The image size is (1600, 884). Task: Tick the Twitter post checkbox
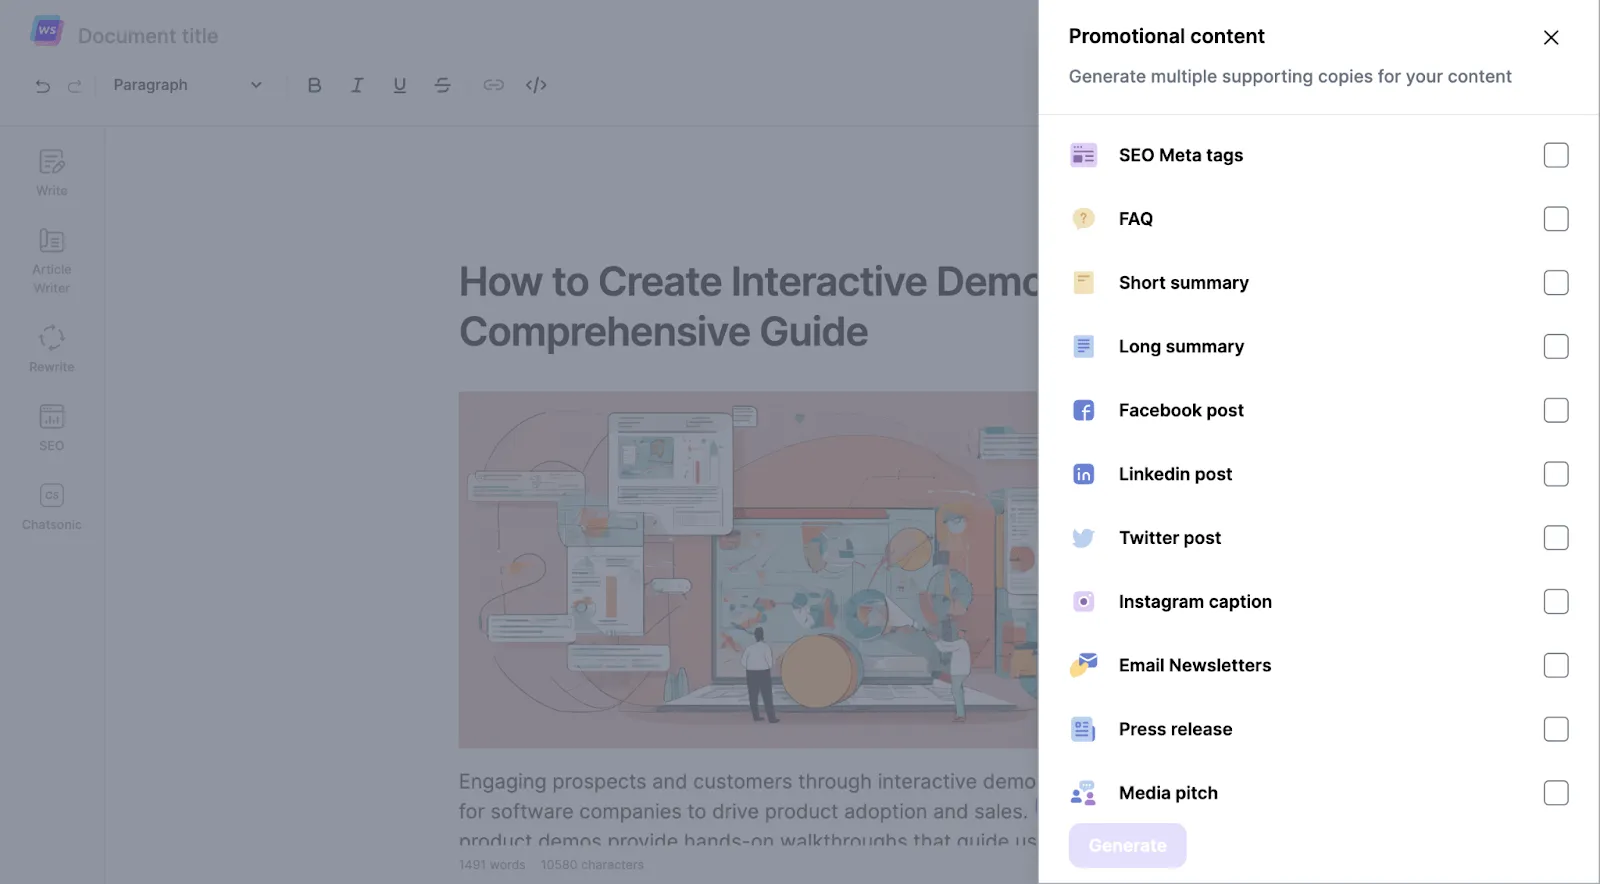click(x=1556, y=538)
